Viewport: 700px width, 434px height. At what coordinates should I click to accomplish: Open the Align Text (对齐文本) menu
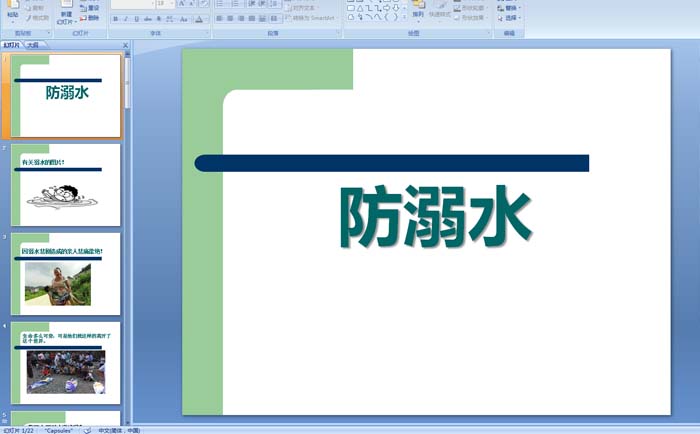pyautogui.click(x=302, y=8)
